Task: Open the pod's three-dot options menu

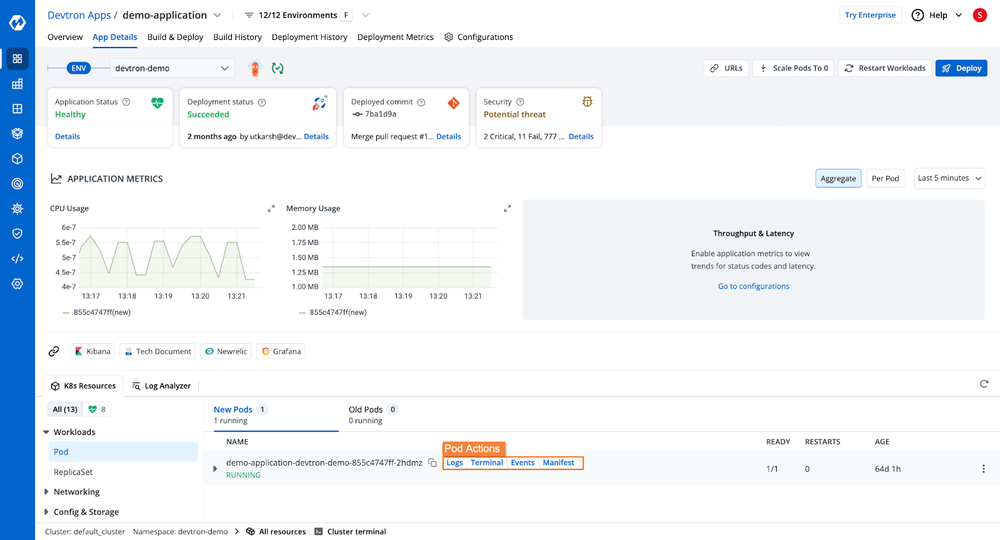Action: point(983,469)
